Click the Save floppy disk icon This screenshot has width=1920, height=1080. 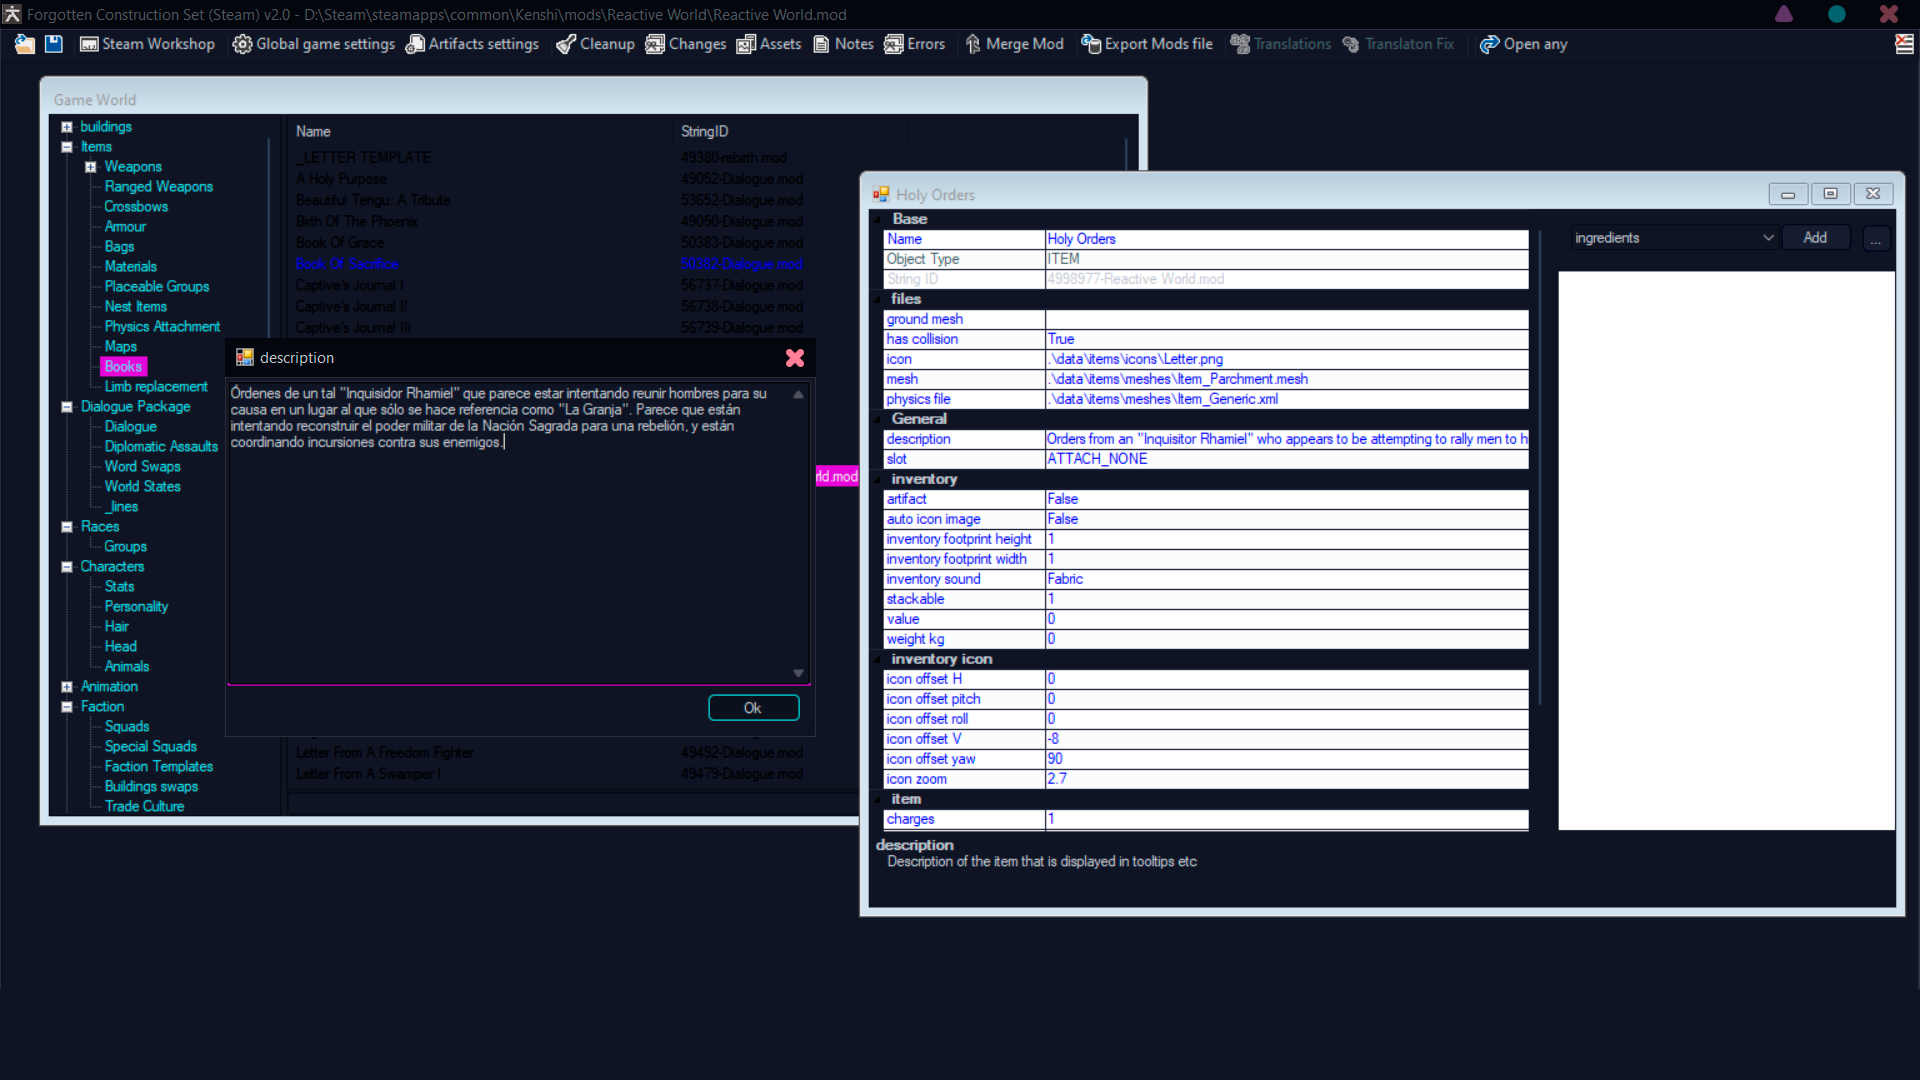54,44
